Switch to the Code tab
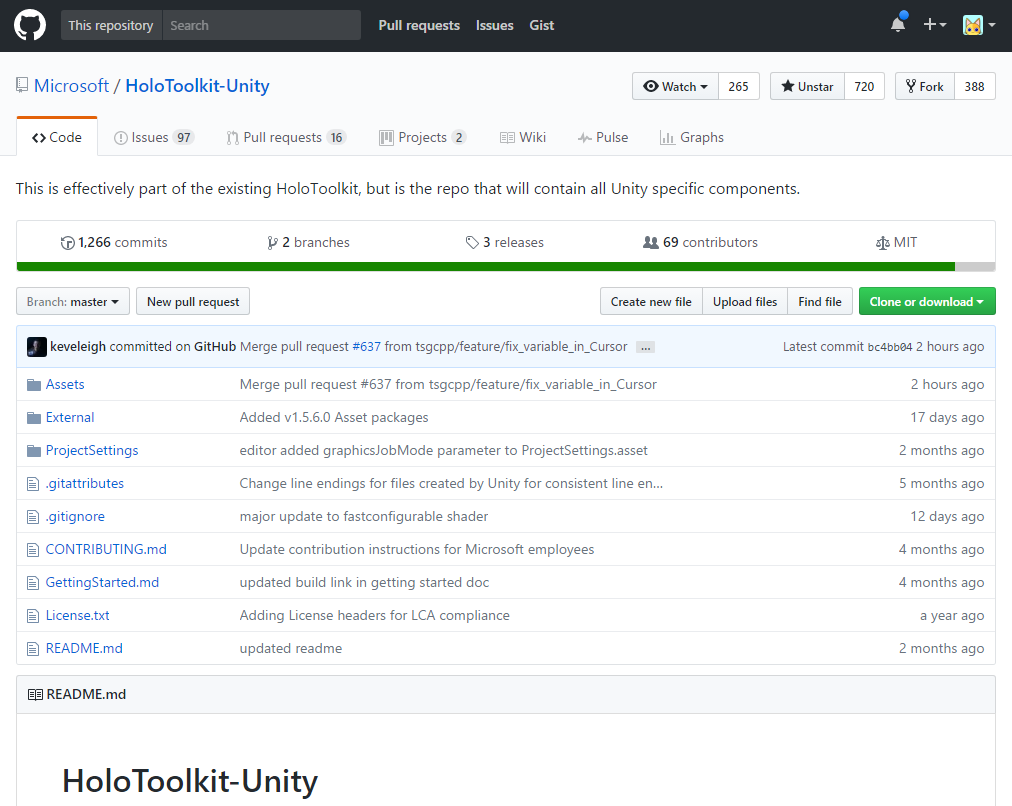 [57, 137]
